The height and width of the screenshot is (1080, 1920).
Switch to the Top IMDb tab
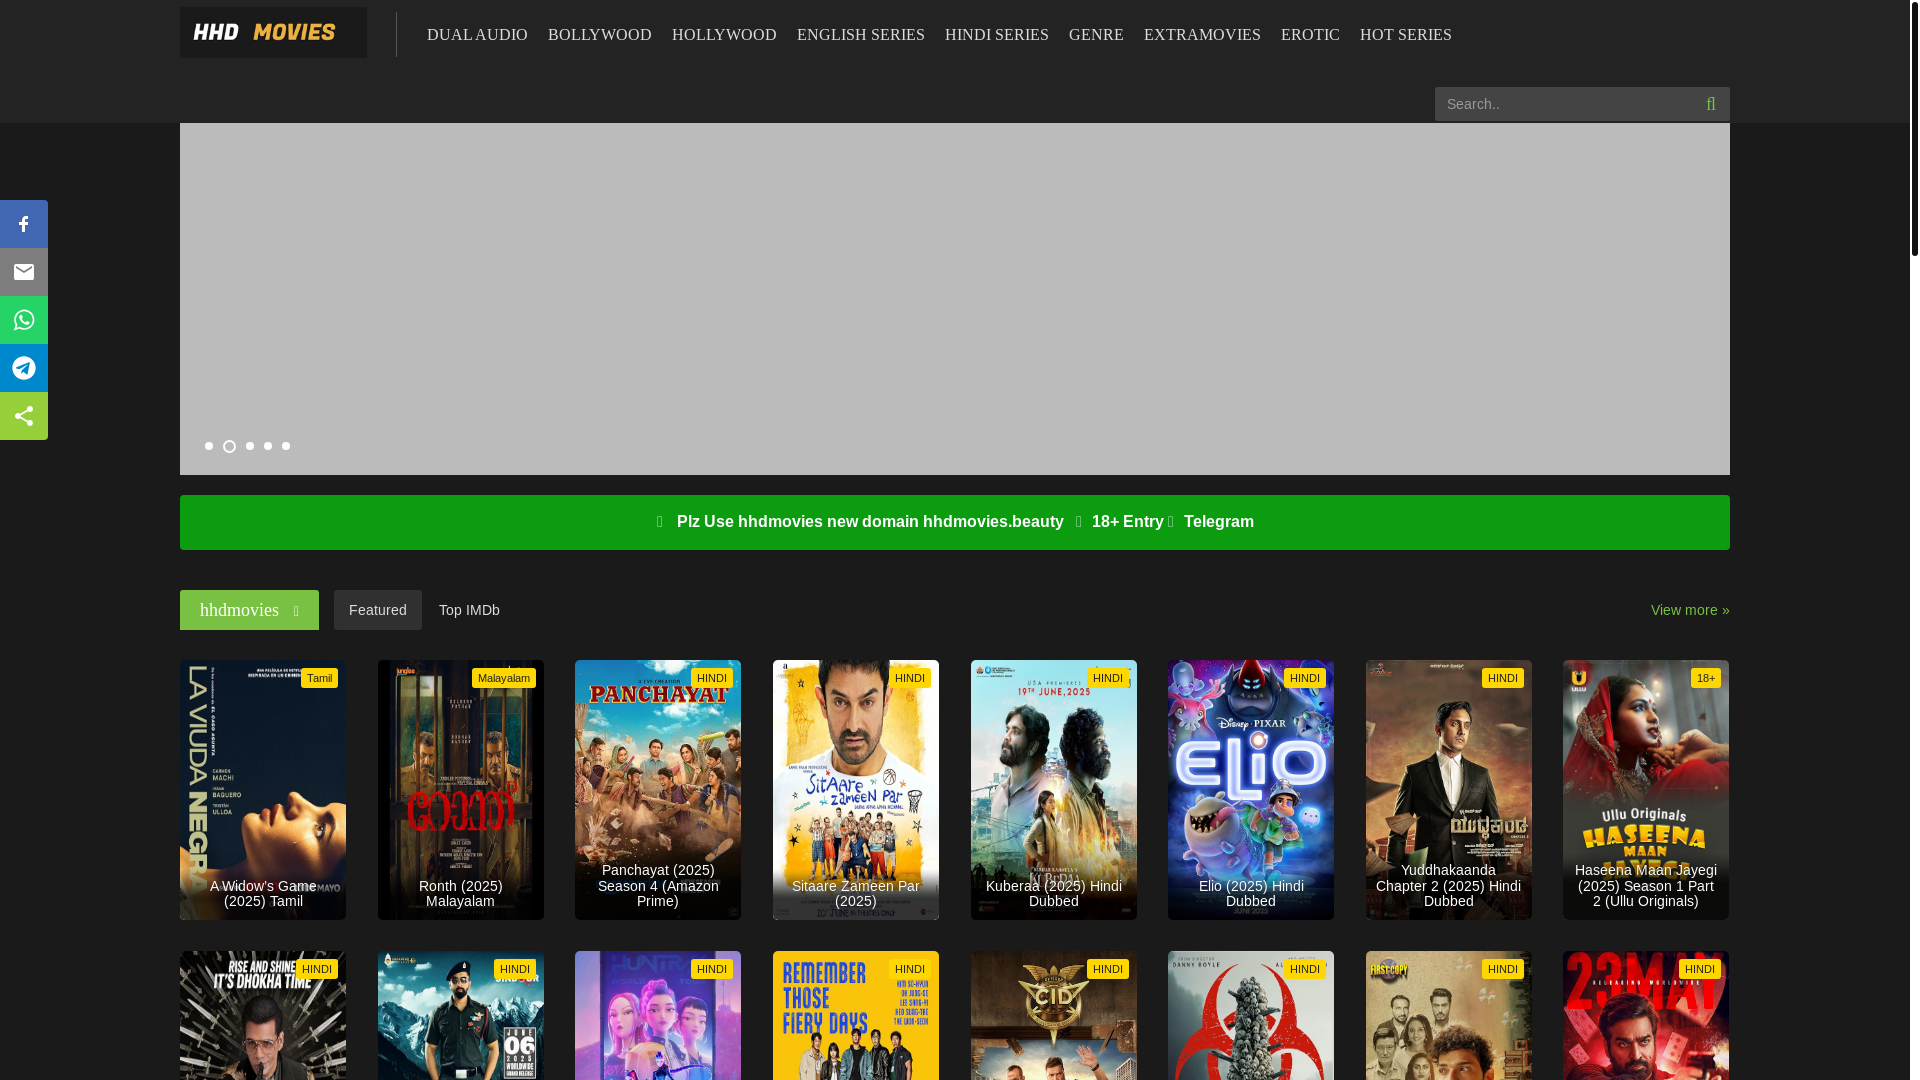click(469, 610)
